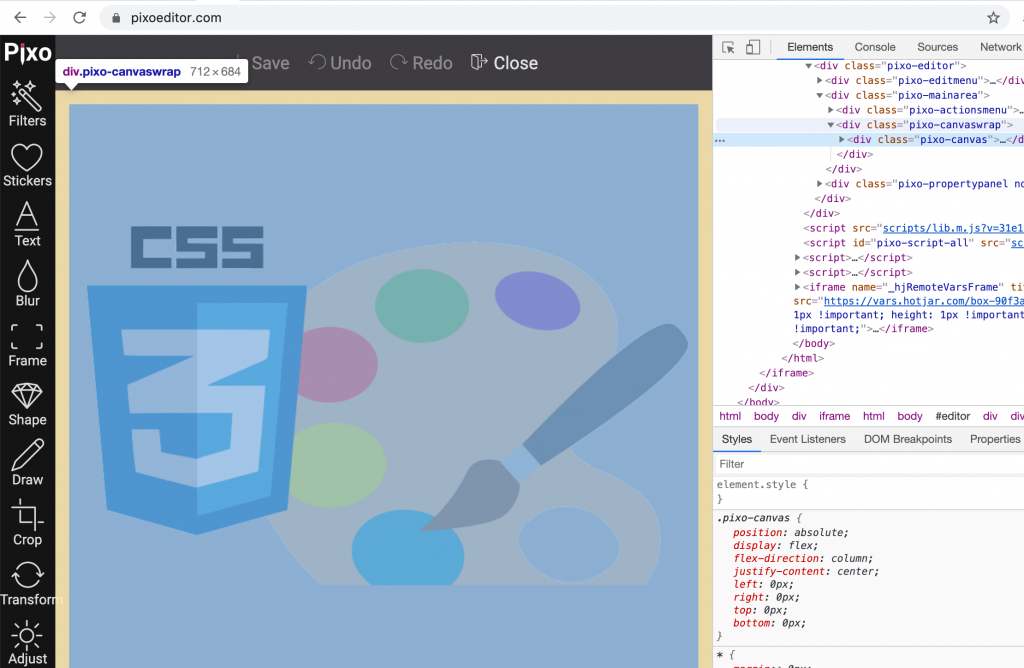The height and width of the screenshot is (668, 1024).
Task: Click the justify-content: center declaration
Action: (x=806, y=571)
